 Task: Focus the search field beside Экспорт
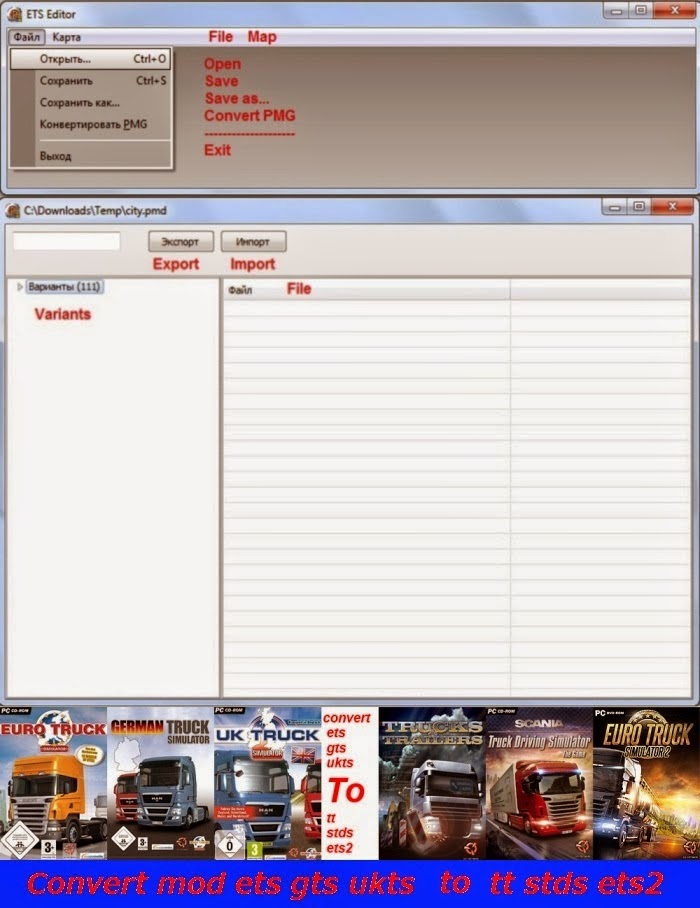67,241
